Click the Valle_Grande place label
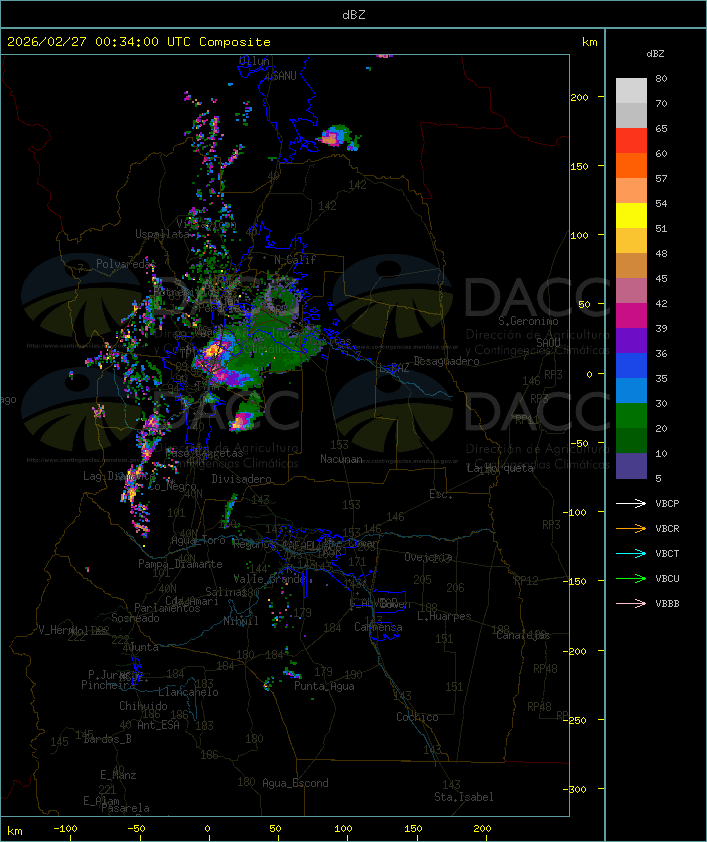This screenshot has width=707, height=842. click(269, 579)
